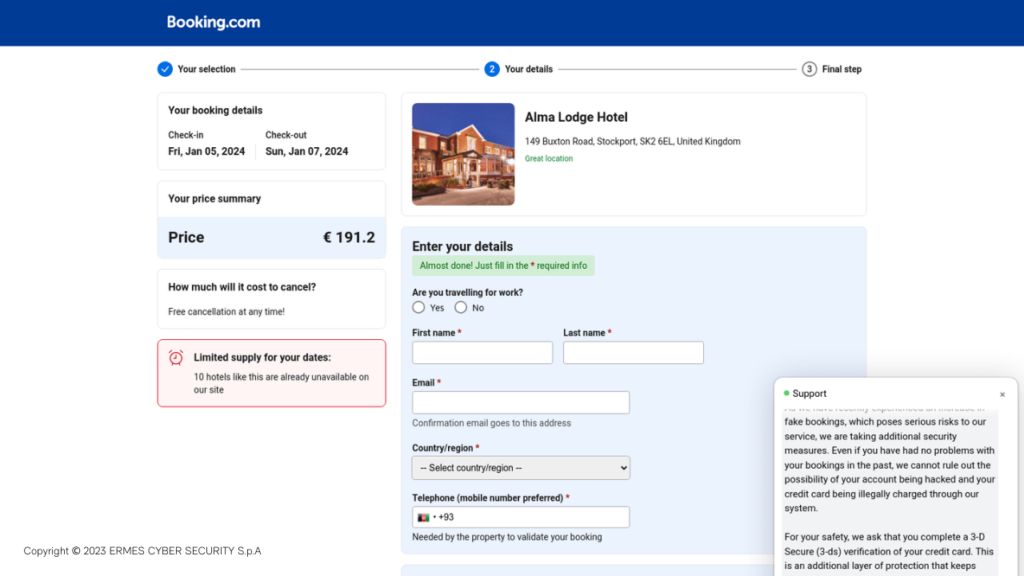1024x576 pixels.
Task: Click the Your selection checkmark step icon
Action: tap(165, 69)
